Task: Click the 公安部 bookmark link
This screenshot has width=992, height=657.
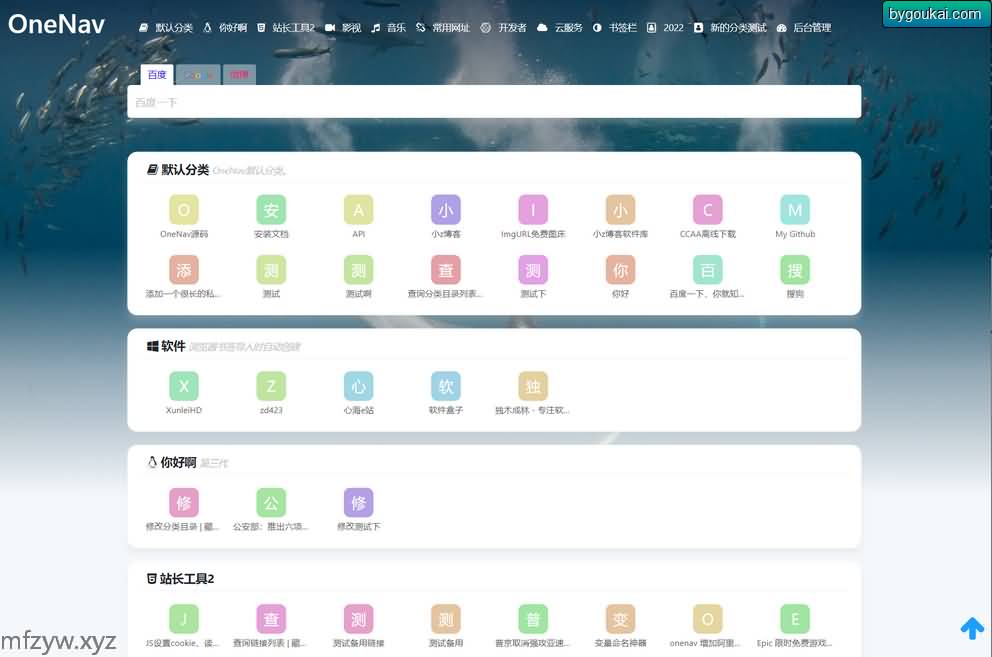Action: 271,526
